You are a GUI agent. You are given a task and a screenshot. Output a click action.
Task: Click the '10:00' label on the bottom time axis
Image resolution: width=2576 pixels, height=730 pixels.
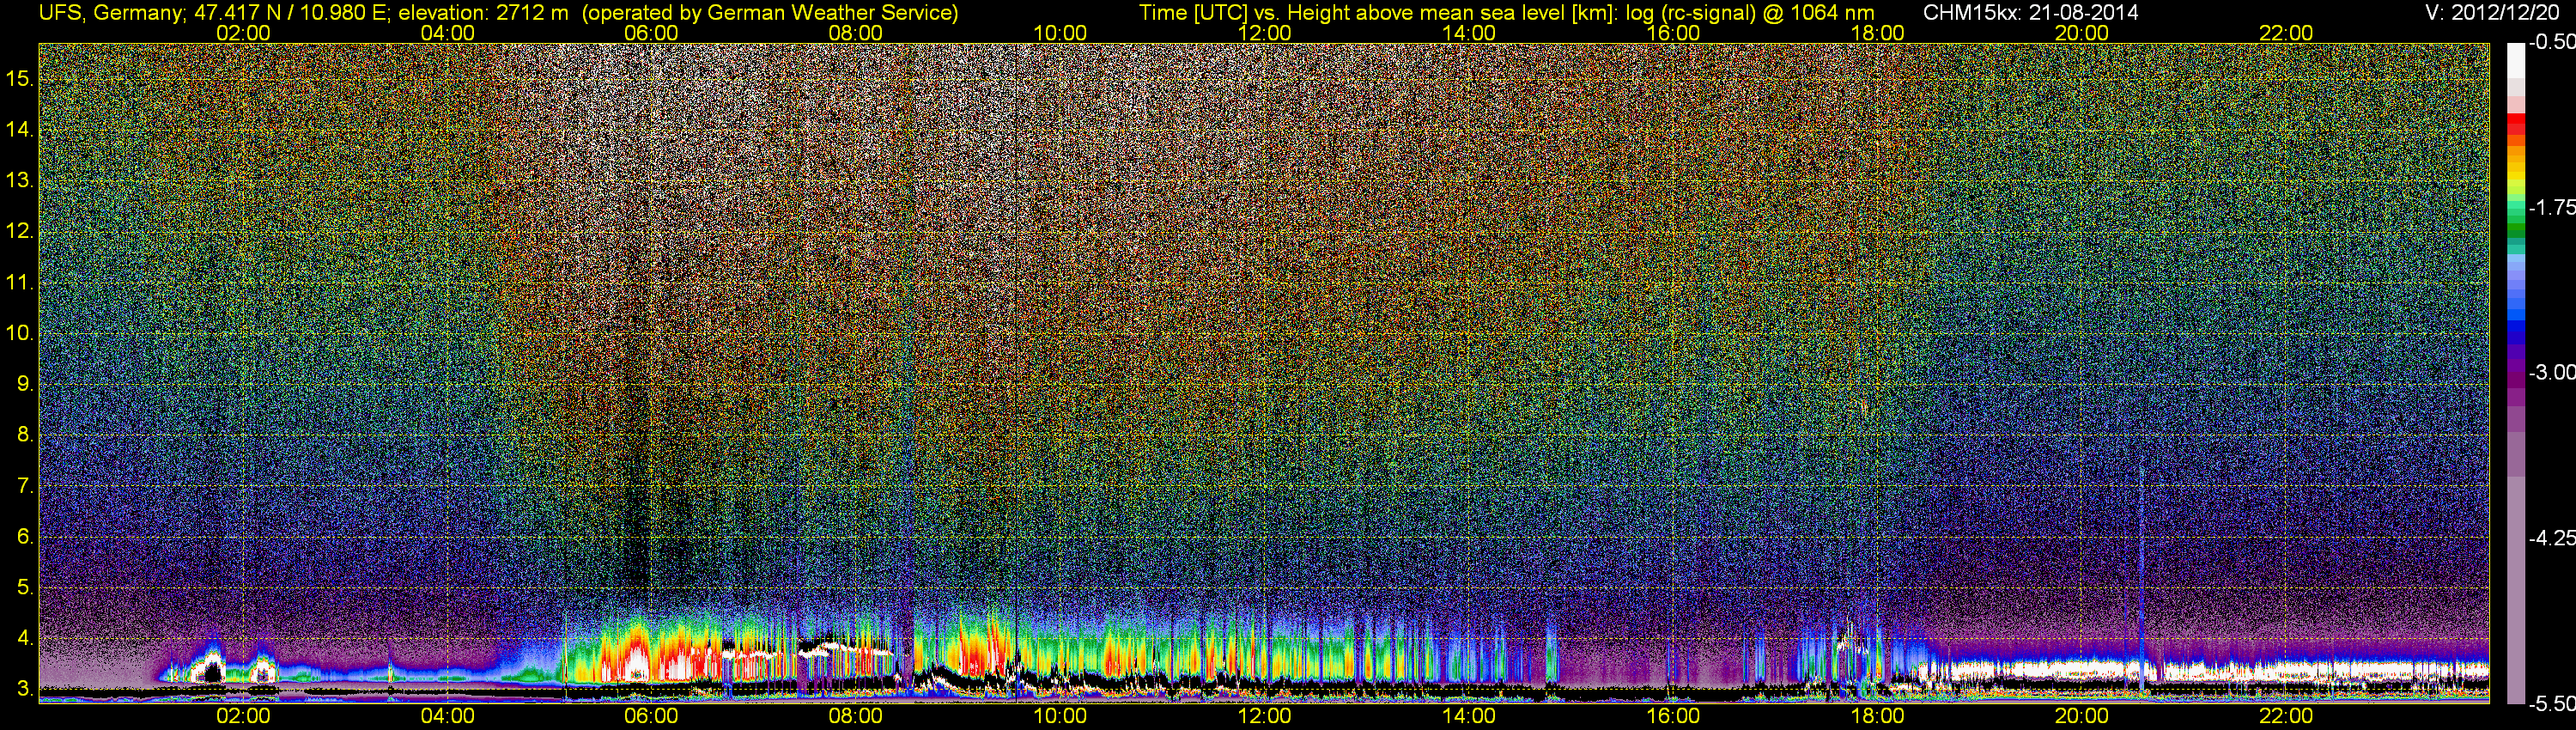1060,716
